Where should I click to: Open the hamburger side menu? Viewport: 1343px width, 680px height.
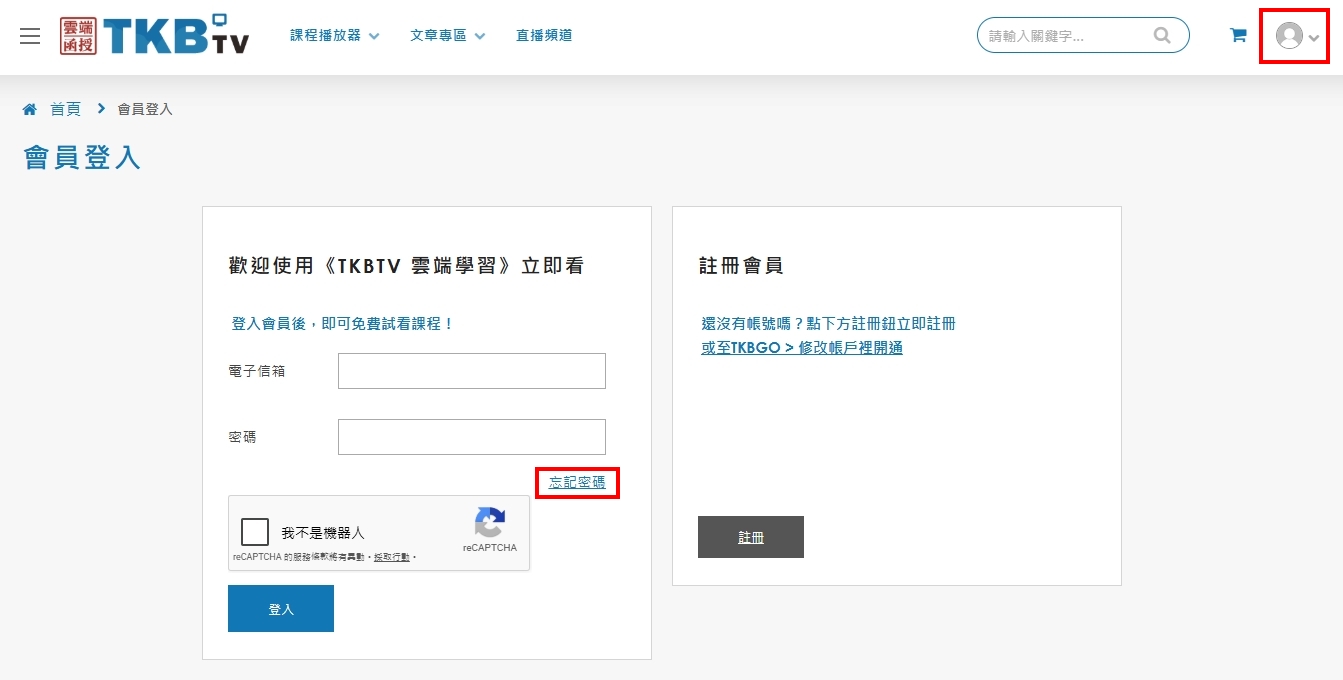tap(30, 36)
